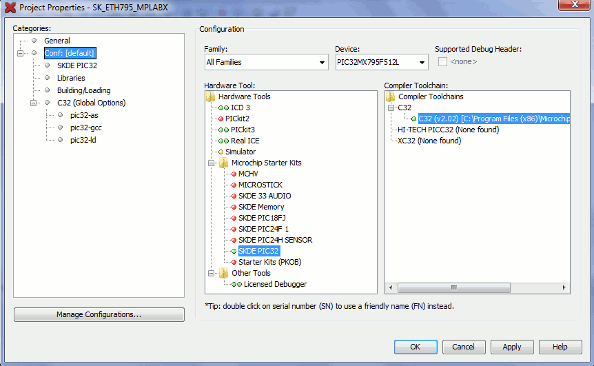Confirm with the OK button
Screen dimensions: 594x366
(x=416, y=347)
